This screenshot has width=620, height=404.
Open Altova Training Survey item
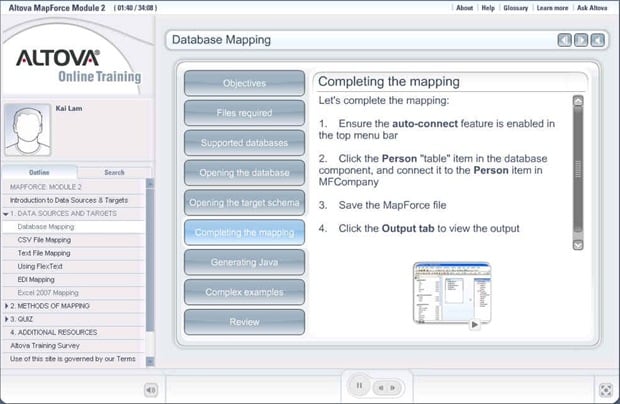point(74,345)
